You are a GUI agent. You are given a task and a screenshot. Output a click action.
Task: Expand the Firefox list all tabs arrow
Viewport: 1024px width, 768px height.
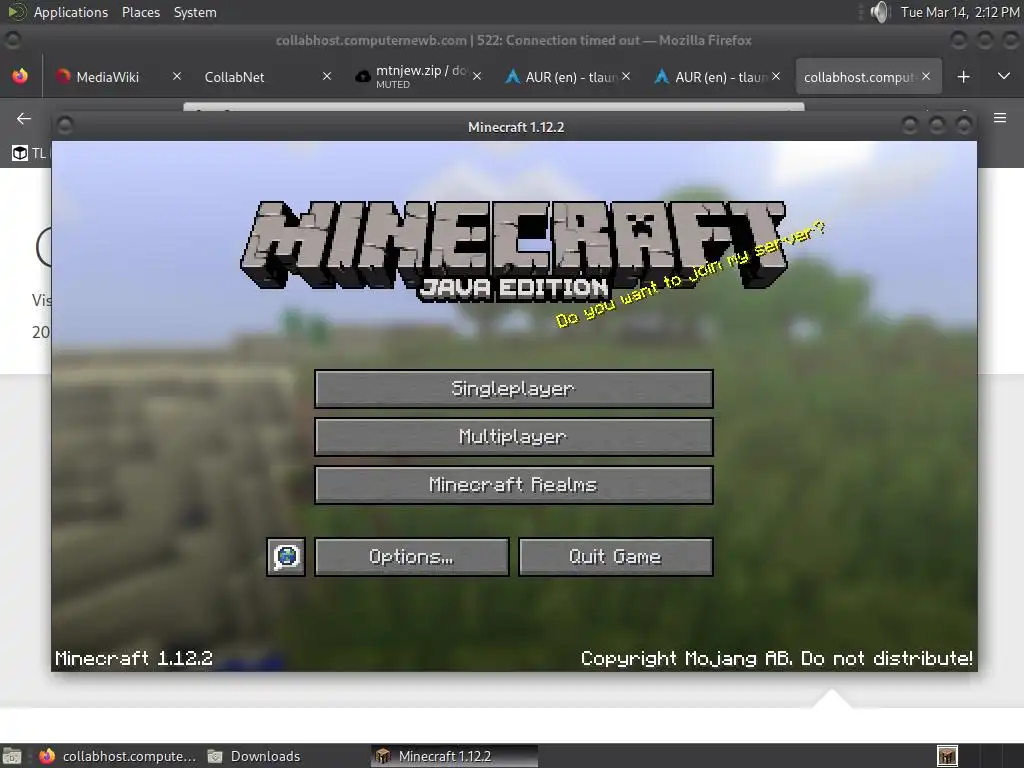pyautogui.click(x=1004, y=76)
